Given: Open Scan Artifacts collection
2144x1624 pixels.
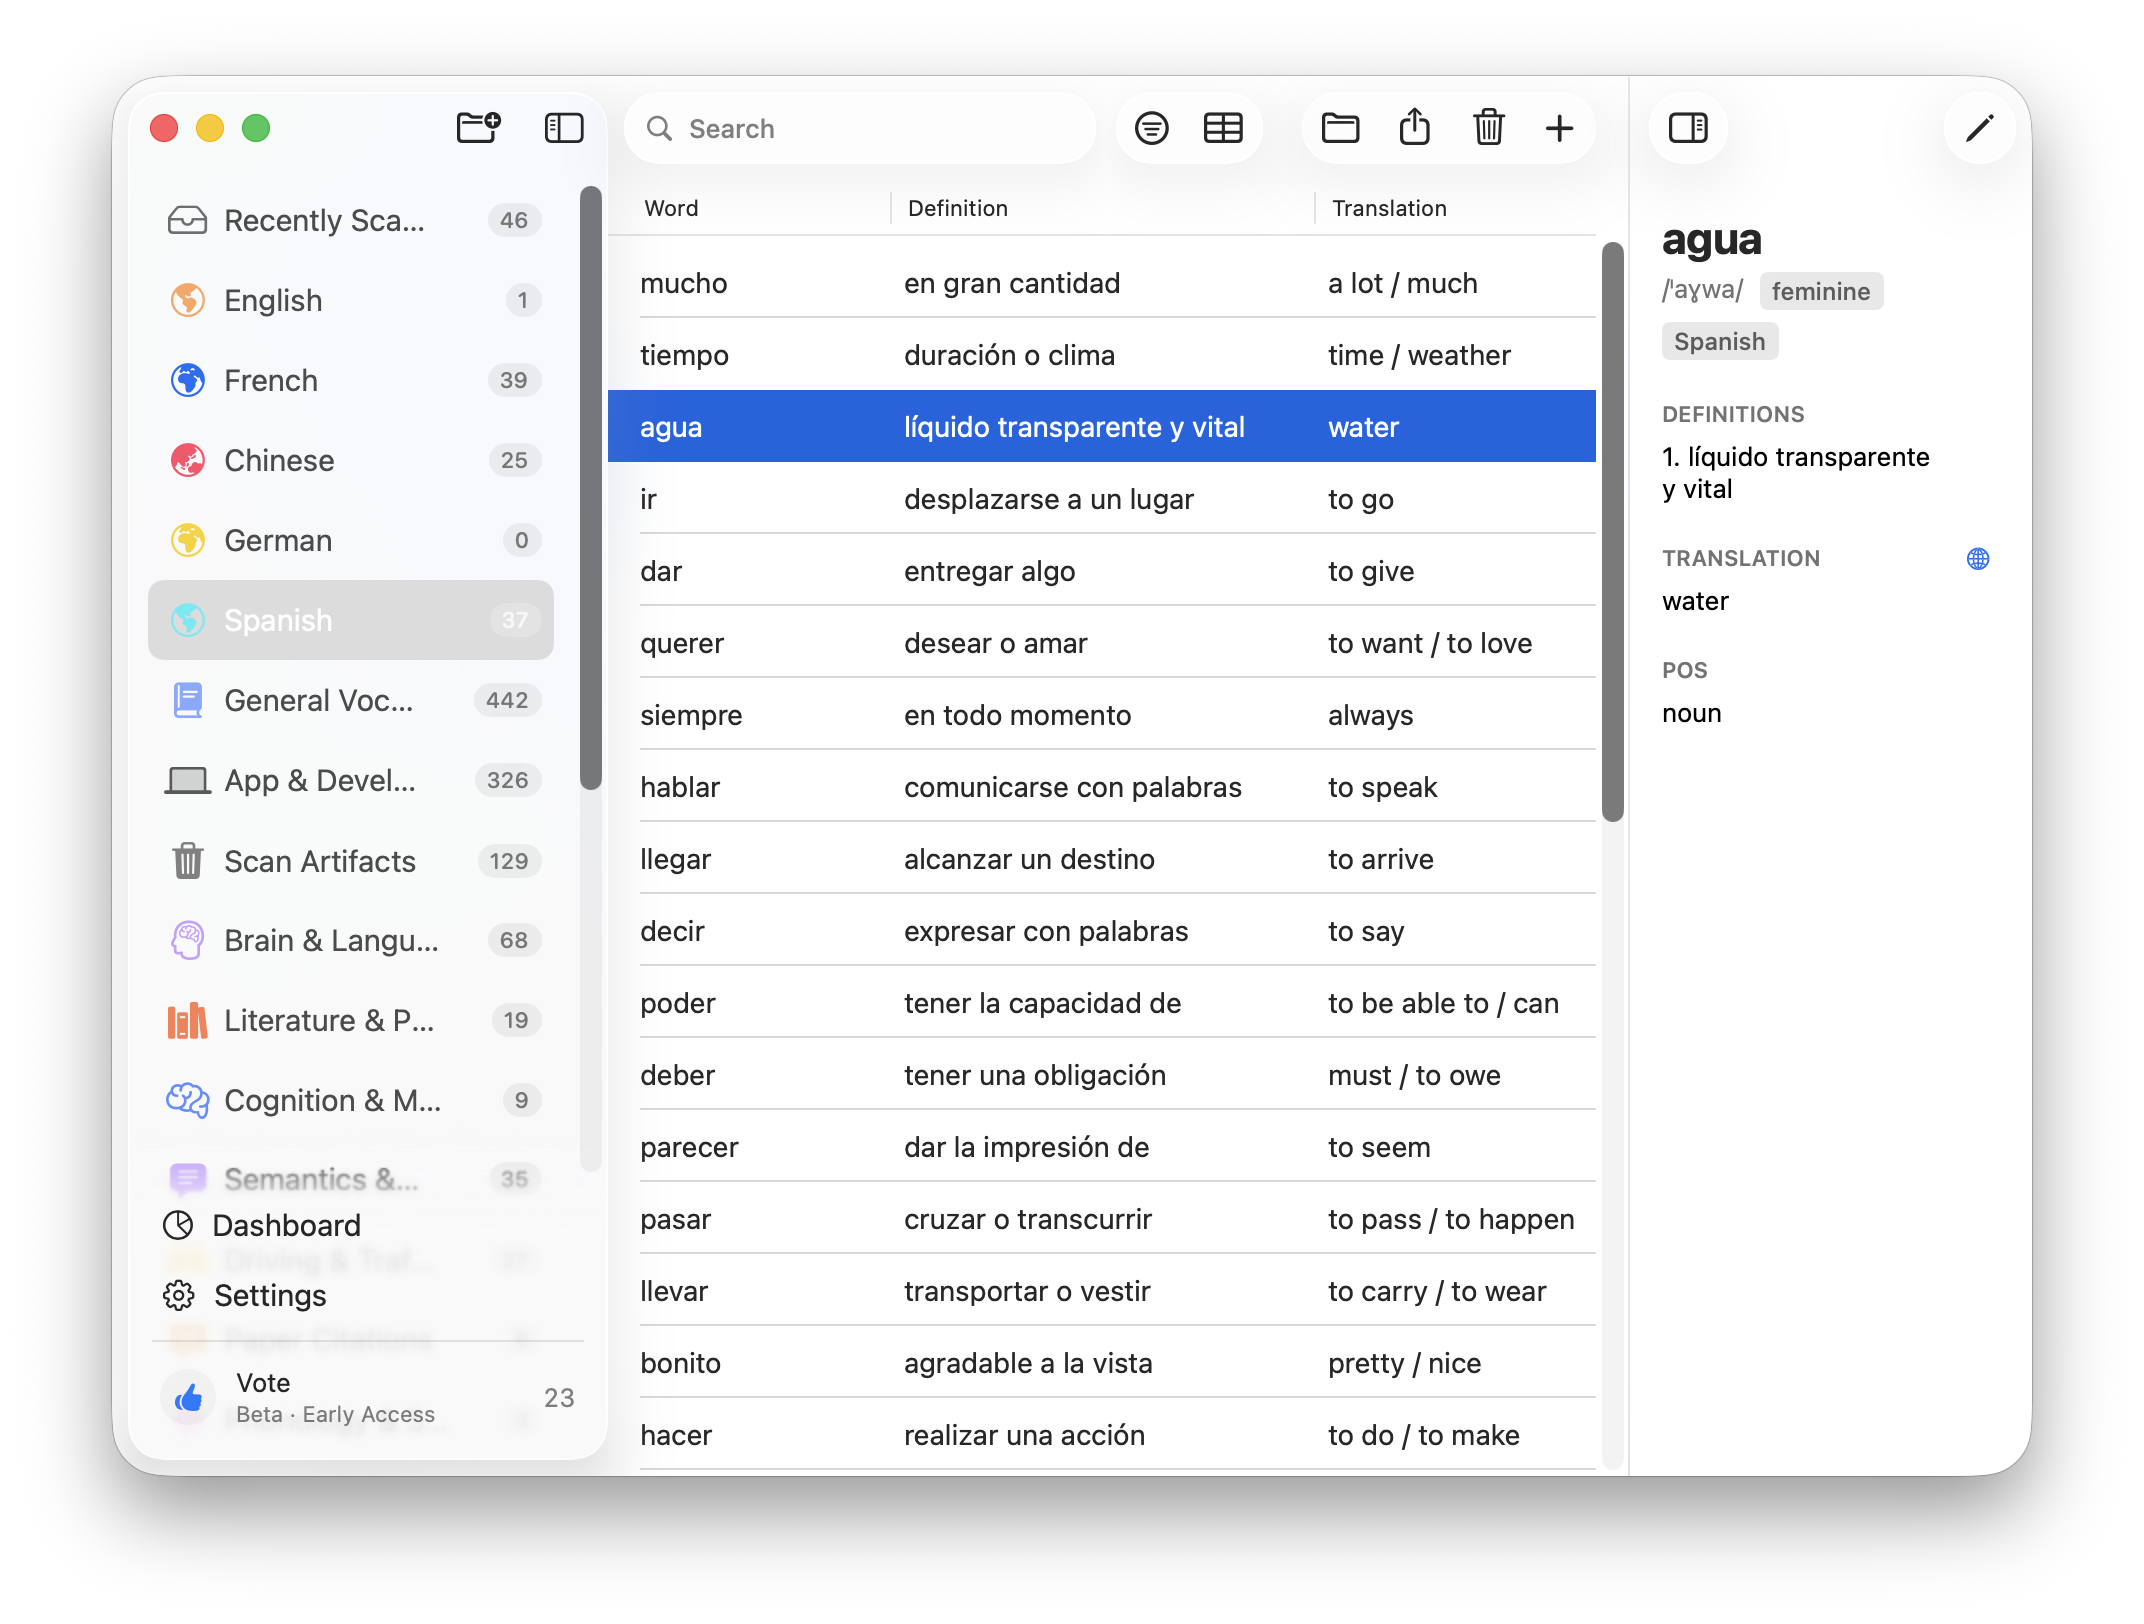Looking at the screenshot, I should [351, 861].
